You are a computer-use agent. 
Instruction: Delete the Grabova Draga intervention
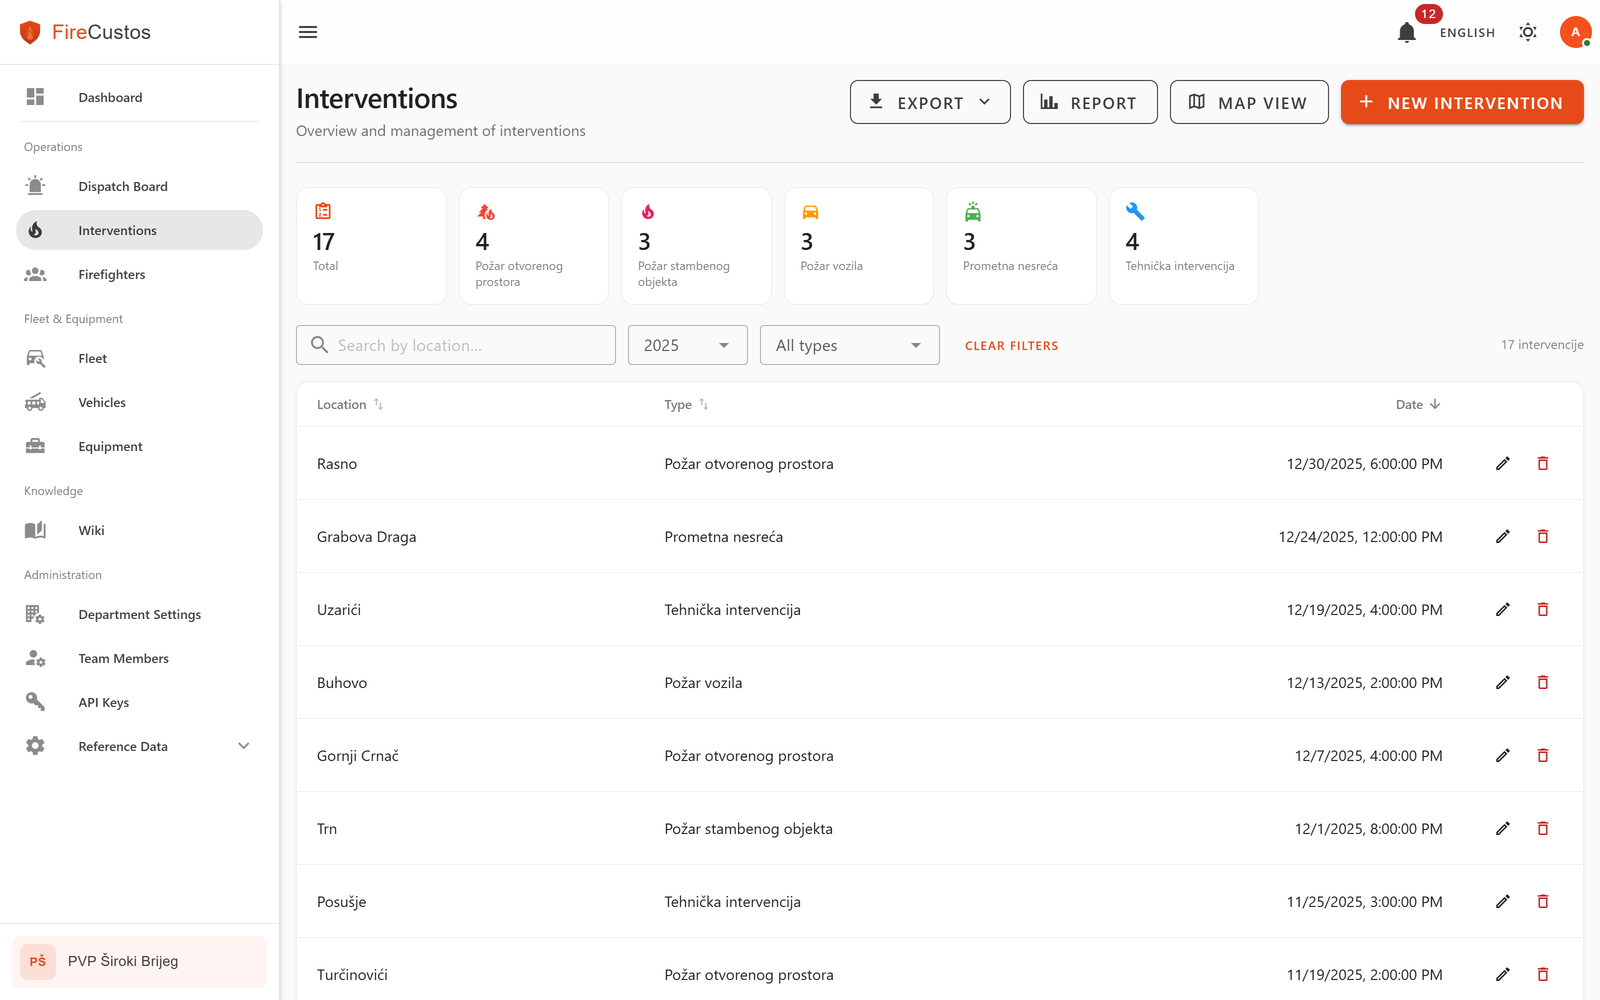1542,537
